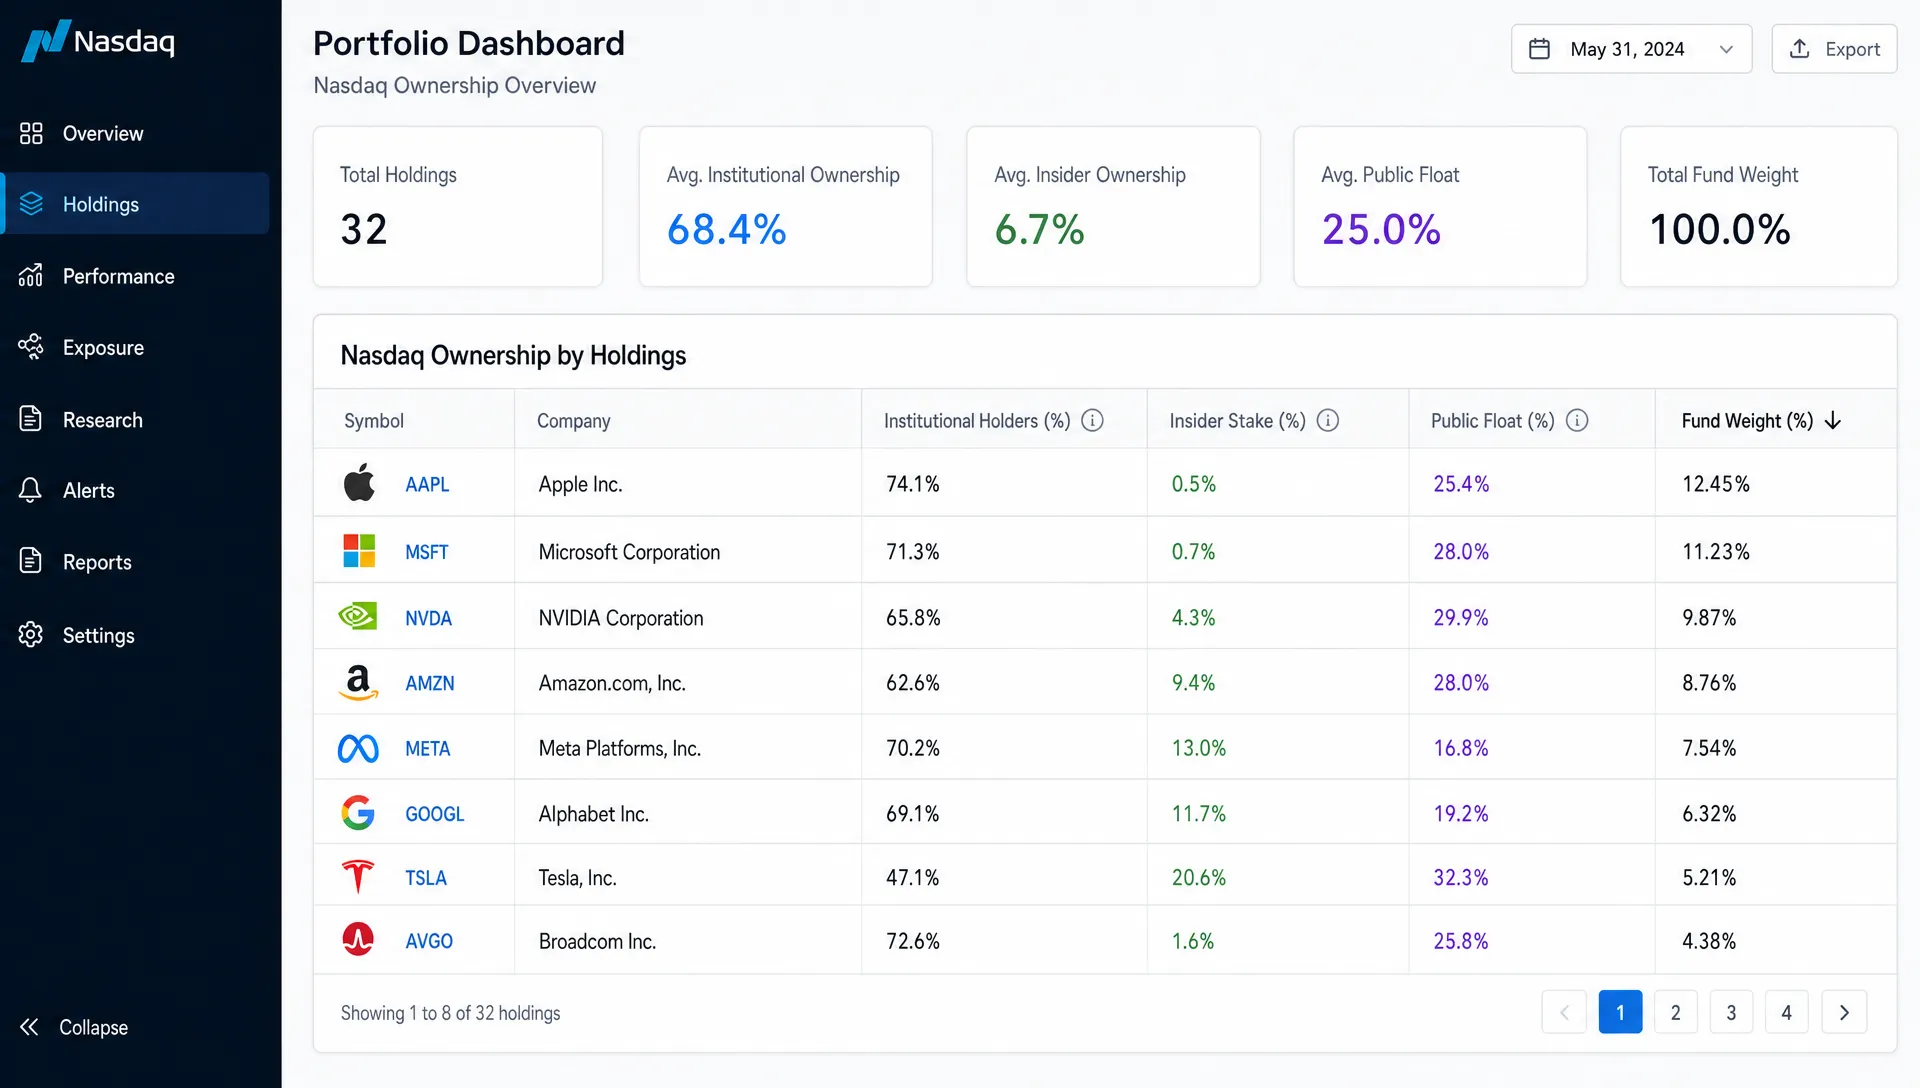Open the May 31, 2024 date dropdown
This screenshot has height=1088, width=1920.
point(1631,49)
